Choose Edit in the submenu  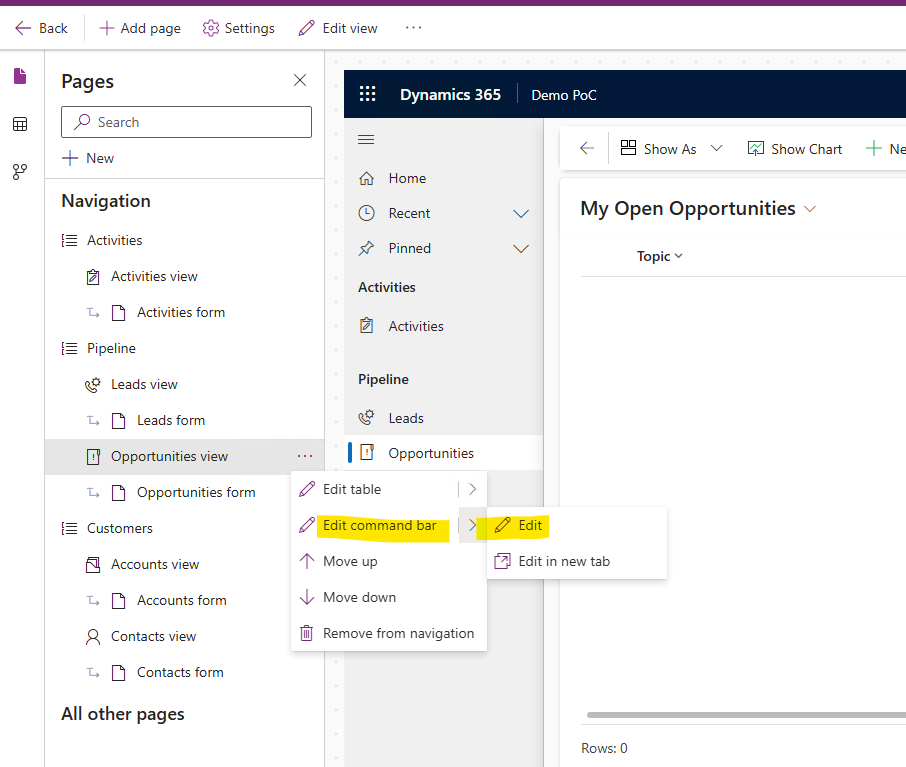tap(577, 525)
